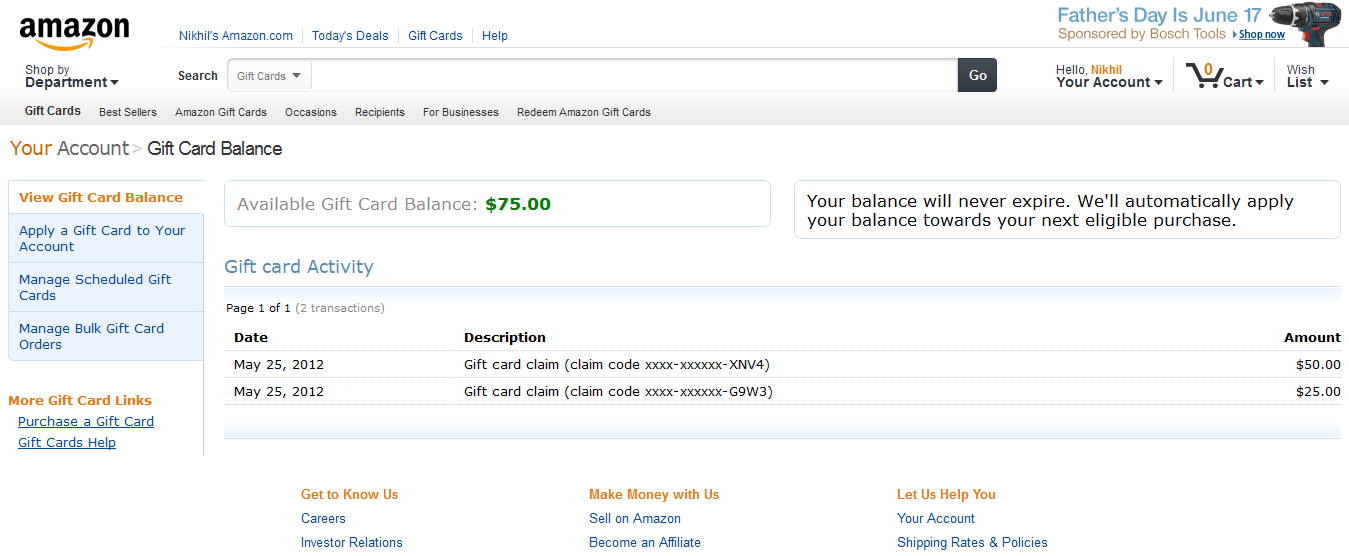
Task: Click Purchase a Gift Card link
Action: coord(86,422)
